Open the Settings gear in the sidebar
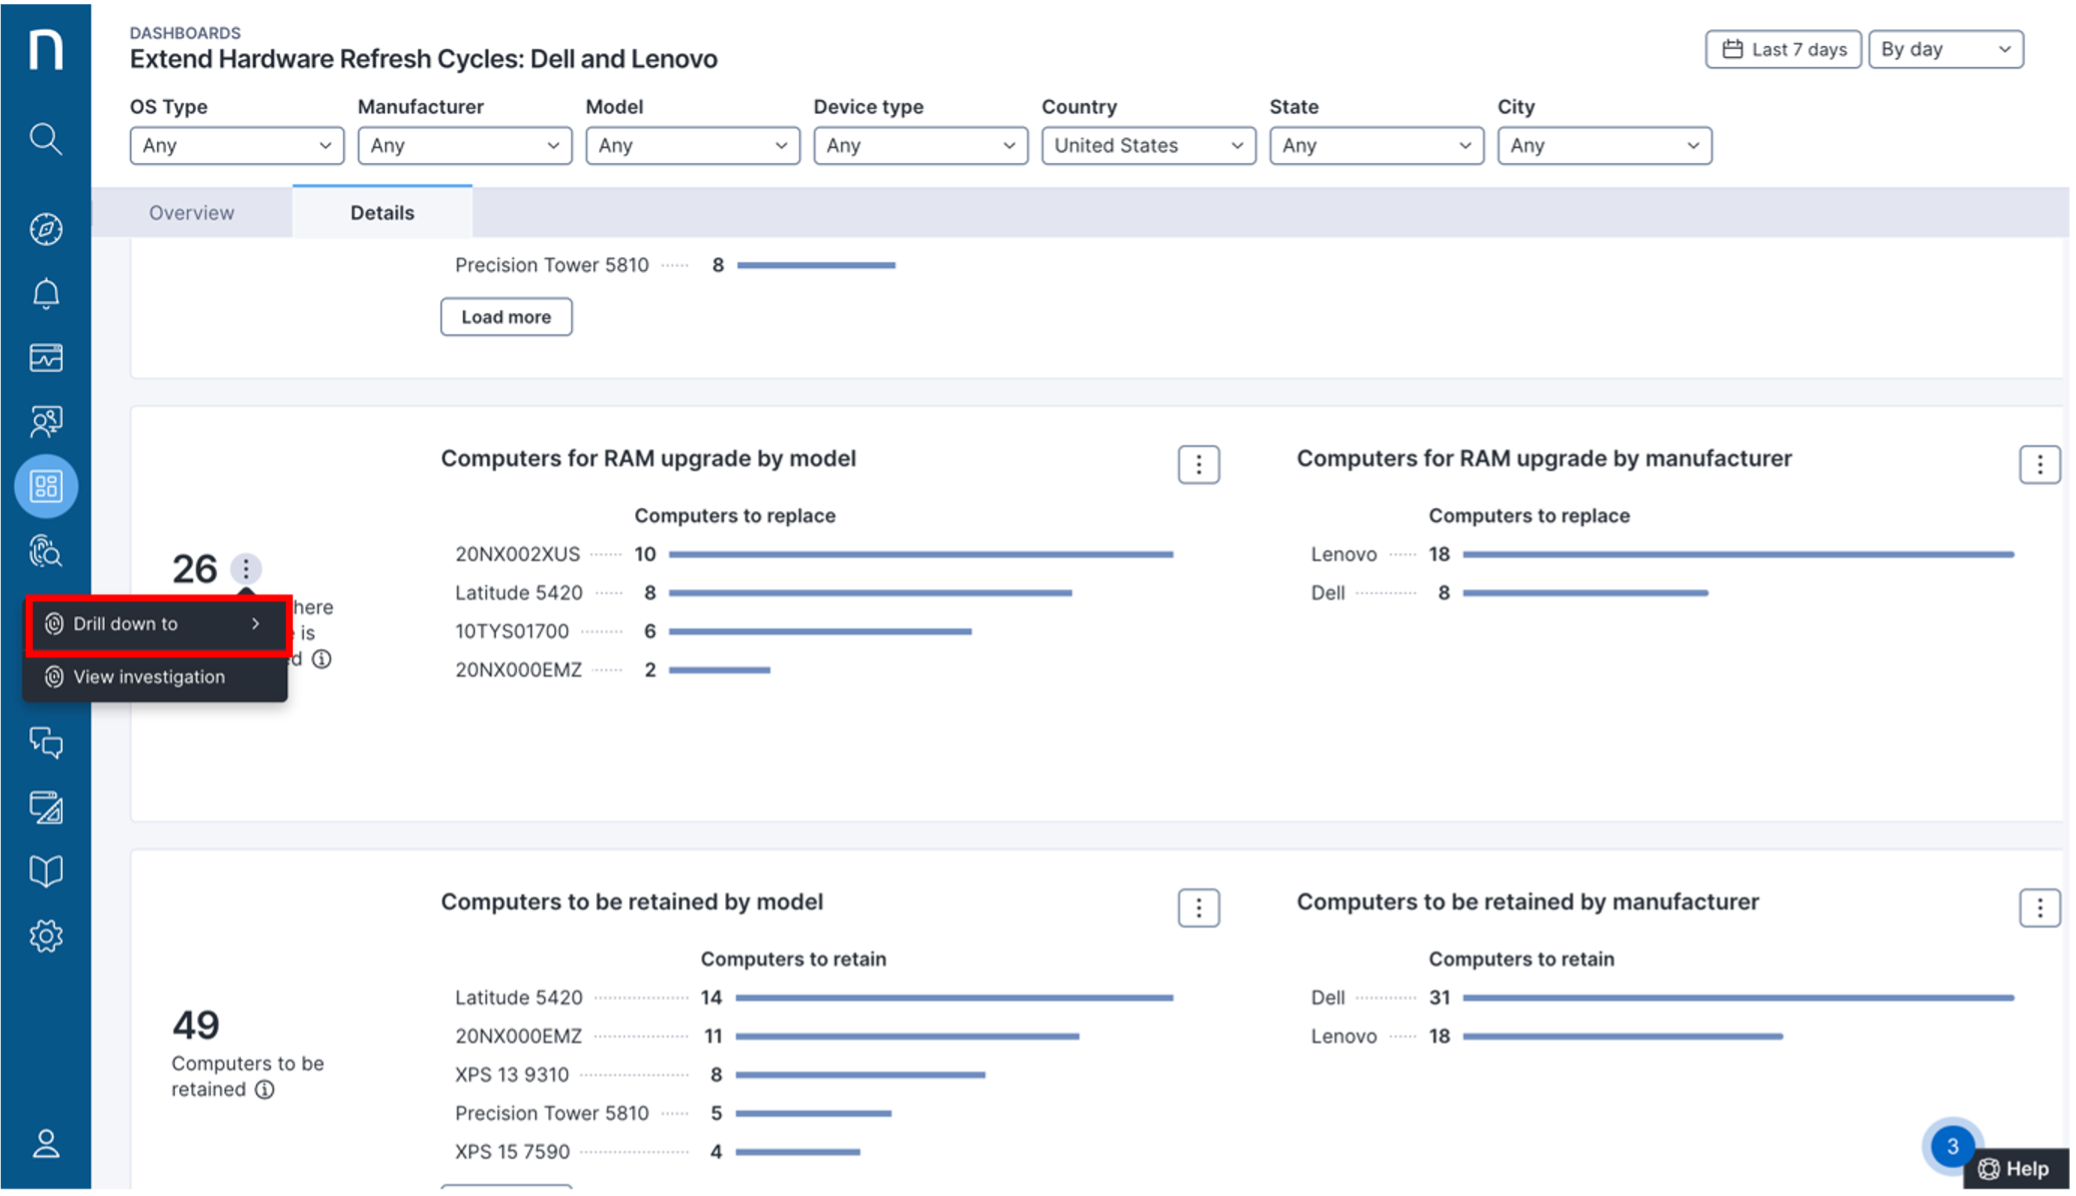Screen dimensions: 2076x1196 point(45,936)
